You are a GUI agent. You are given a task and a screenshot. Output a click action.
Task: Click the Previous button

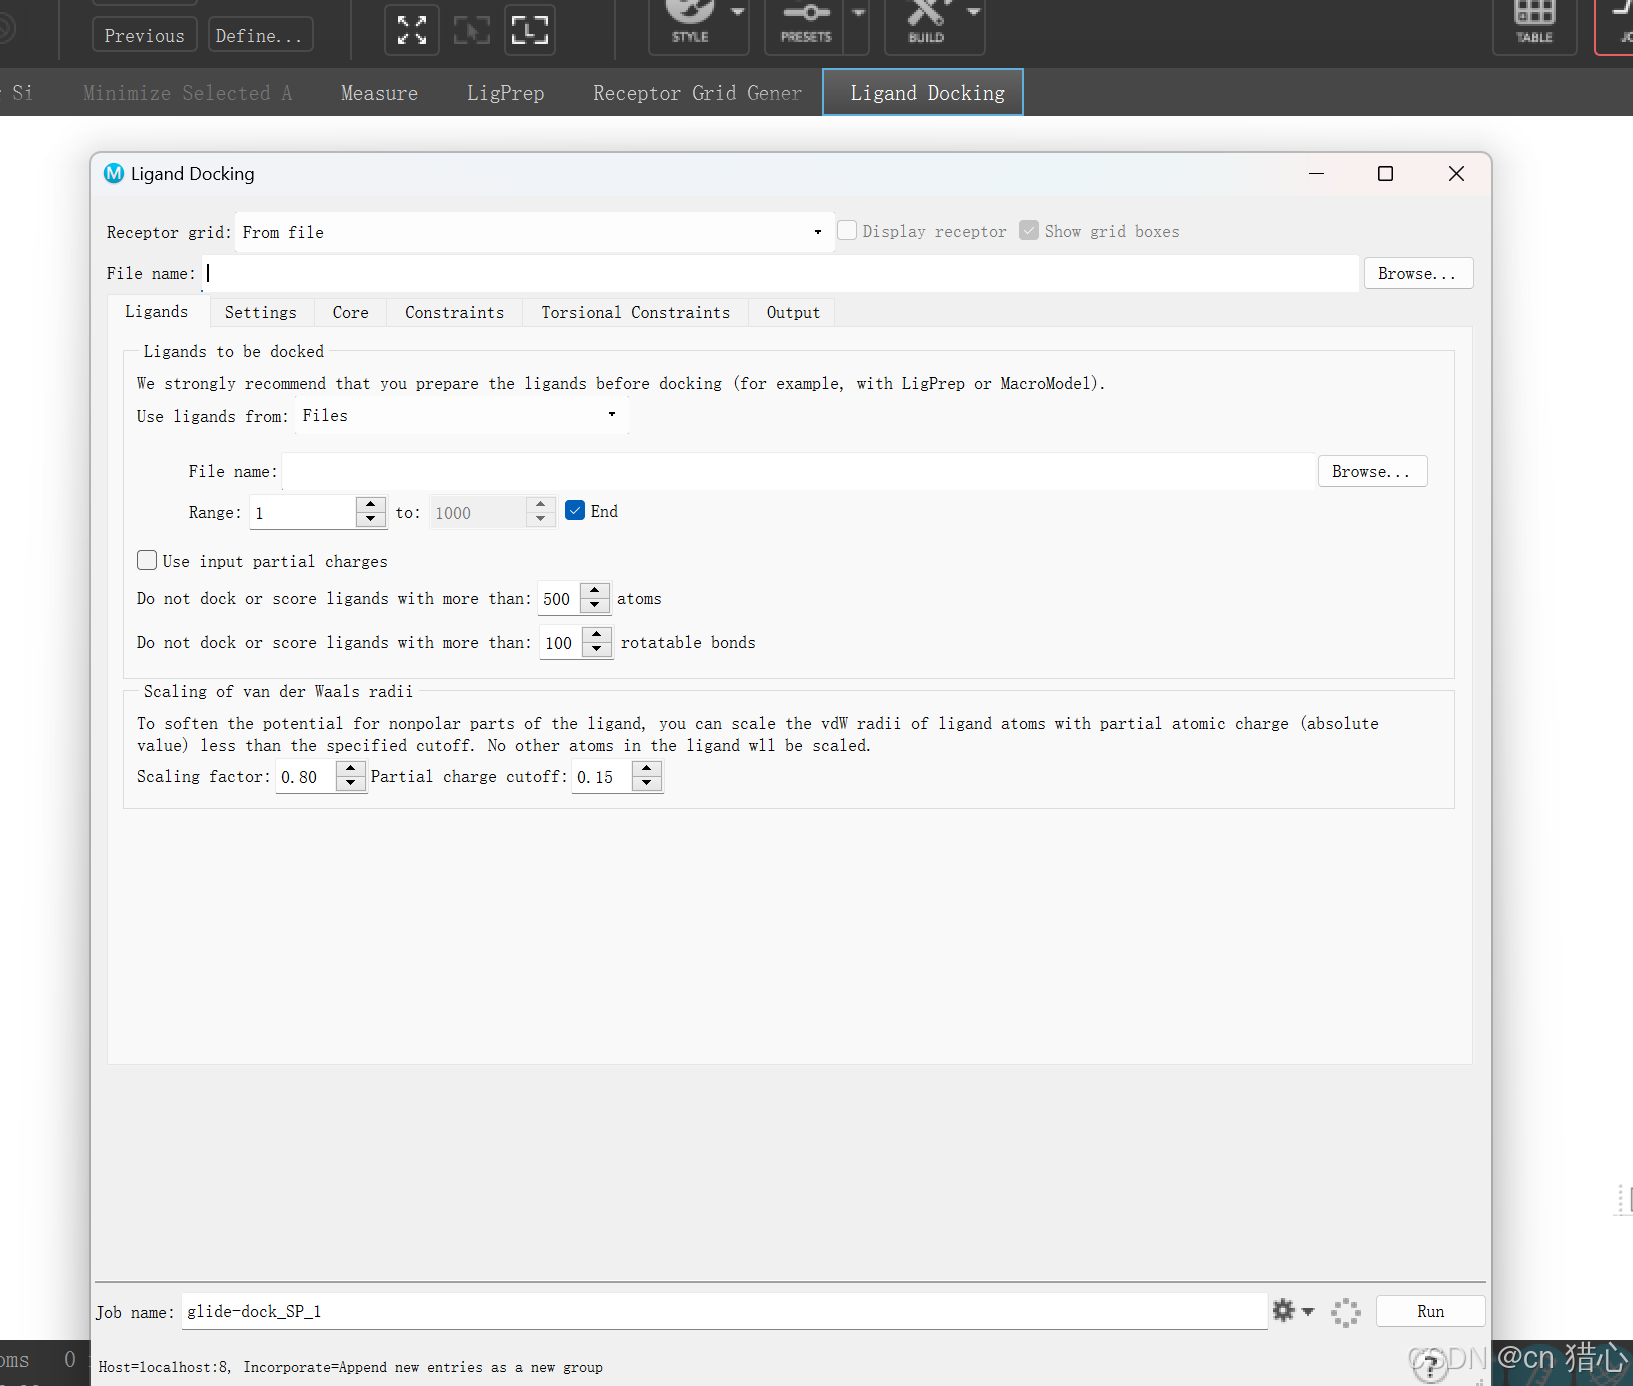pos(144,35)
